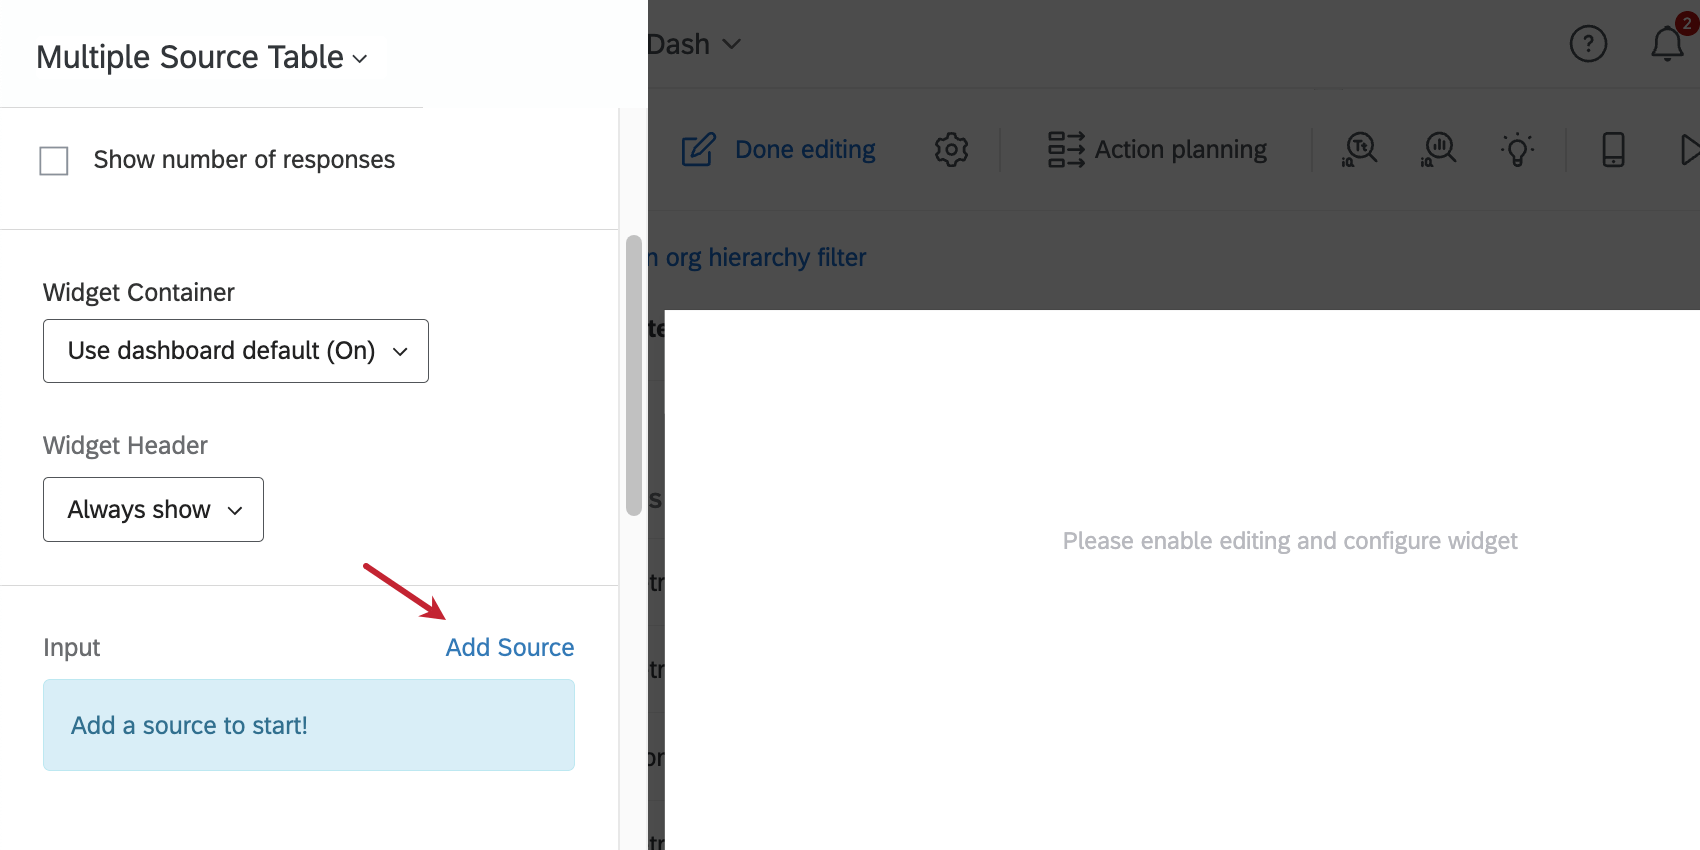1700x850 pixels.
Task: Open the Help question mark icon
Action: 1588,43
